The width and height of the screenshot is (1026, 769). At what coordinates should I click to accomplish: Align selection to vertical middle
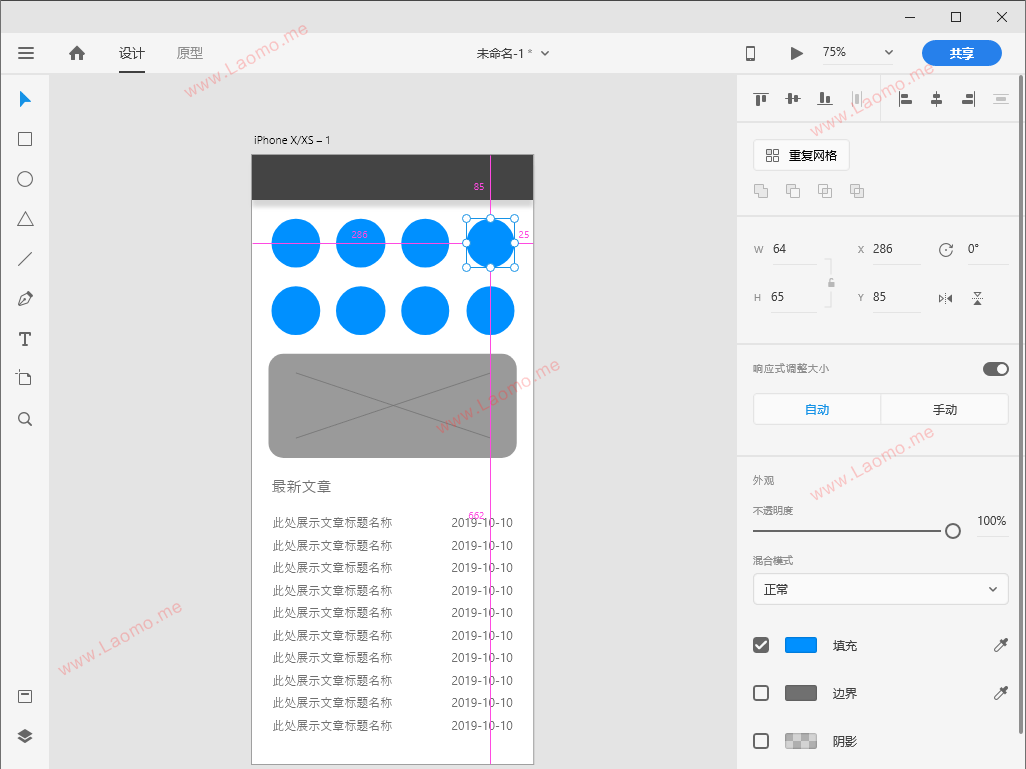coord(792,99)
